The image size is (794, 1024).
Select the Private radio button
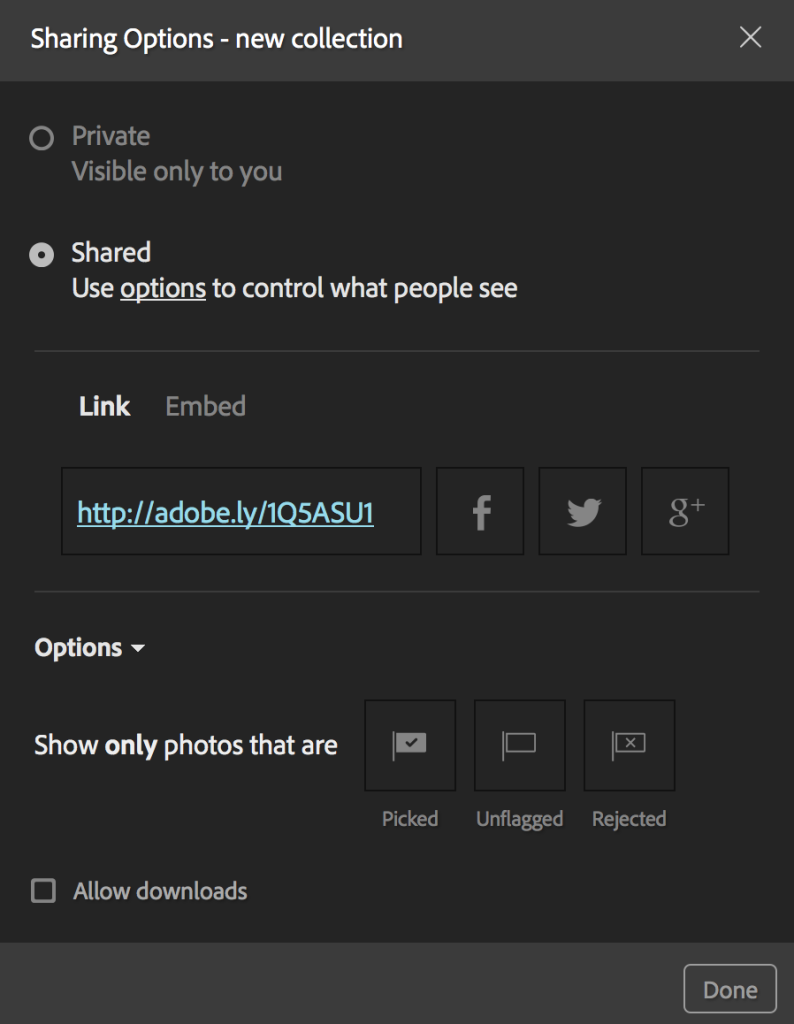pos(42,138)
